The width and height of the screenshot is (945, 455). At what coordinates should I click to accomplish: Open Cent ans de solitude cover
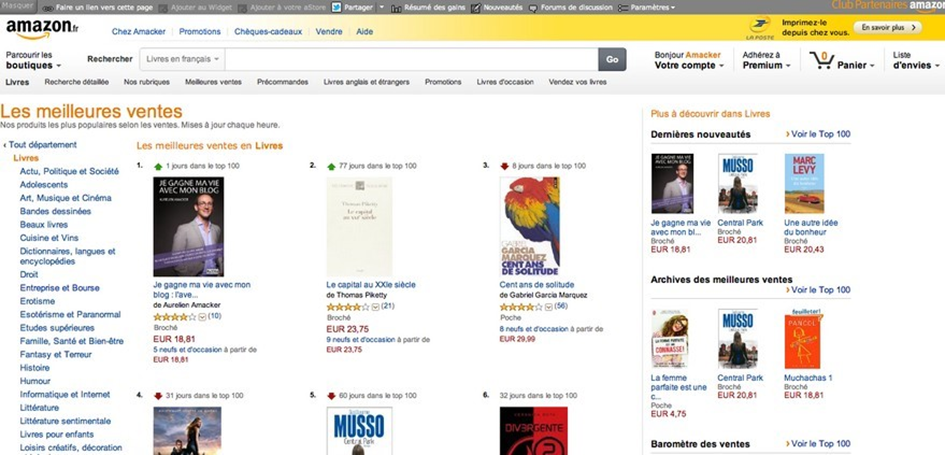coord(530,226)
